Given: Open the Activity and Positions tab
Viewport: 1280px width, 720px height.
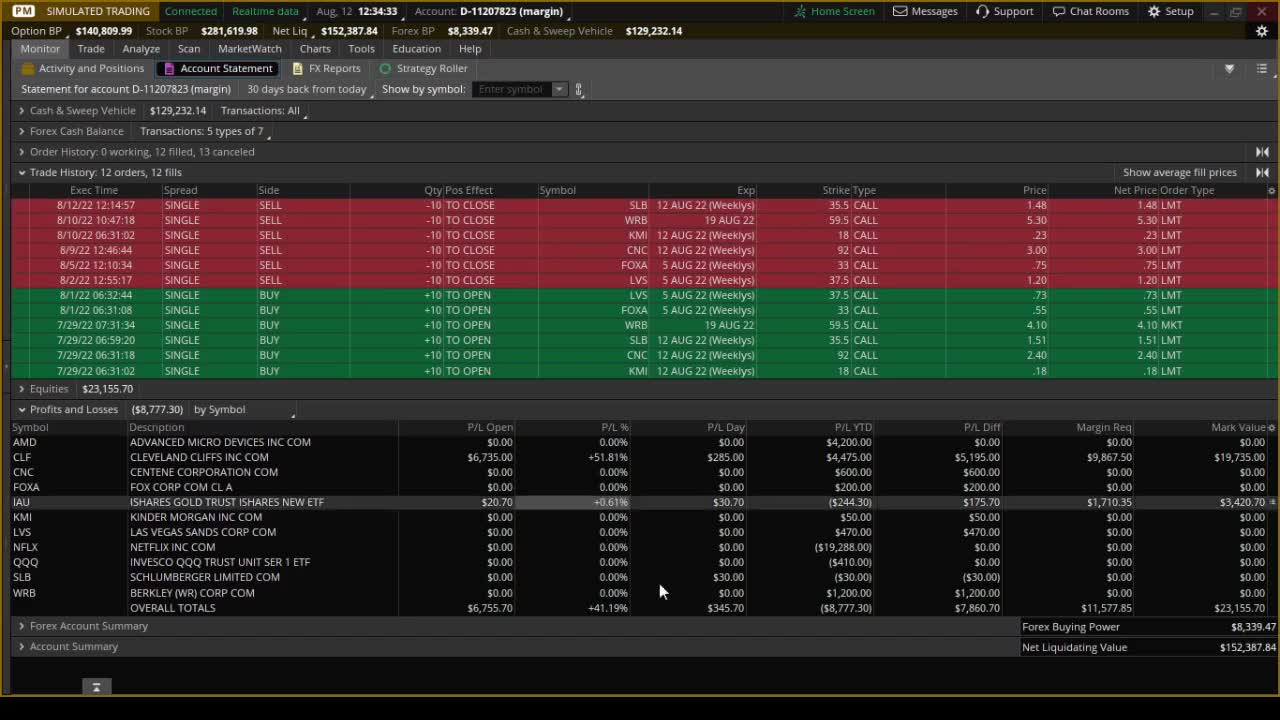Looking at the screenshot, I should click(82, 68).
